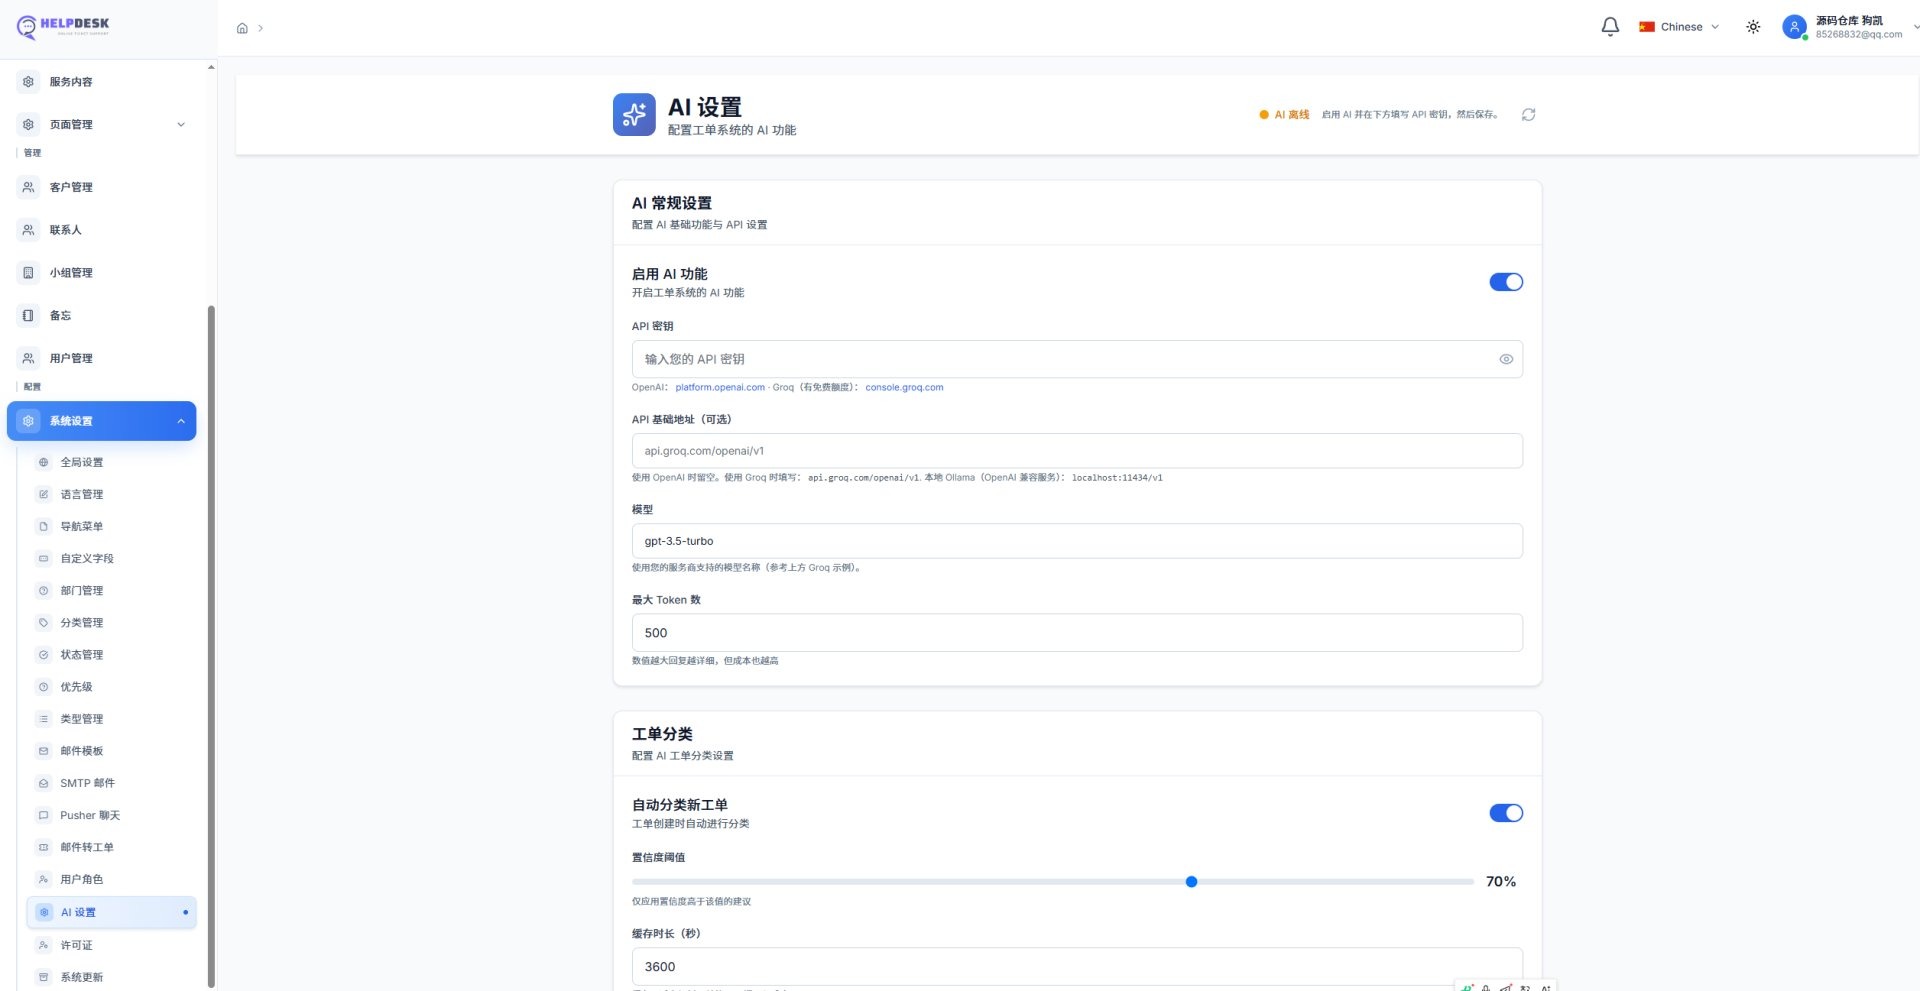Click 联系人 sidebar icon

[28, 230]
